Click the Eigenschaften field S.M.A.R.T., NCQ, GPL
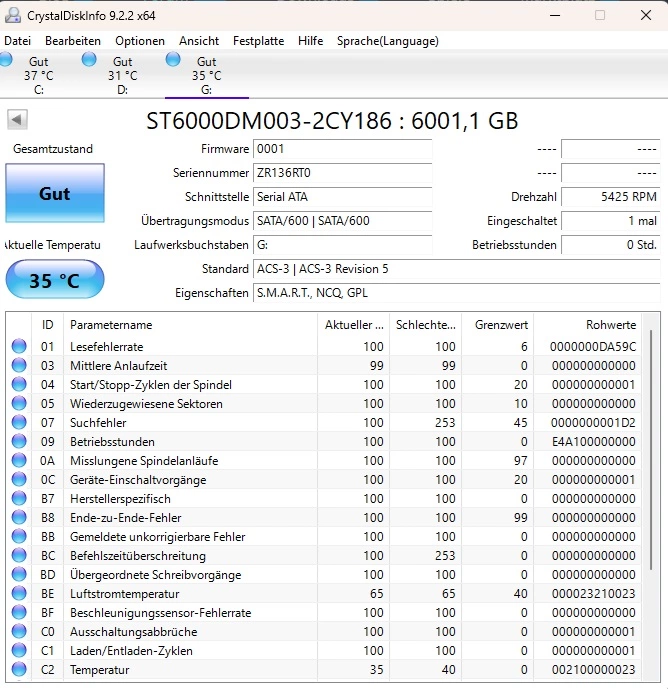Viewport: 668px width, 689px height. [x=457, y=293]
